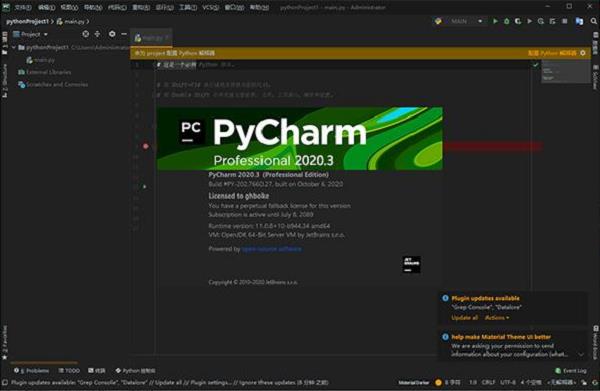Start debugging with the green bug icon

(x=507, y=21)
